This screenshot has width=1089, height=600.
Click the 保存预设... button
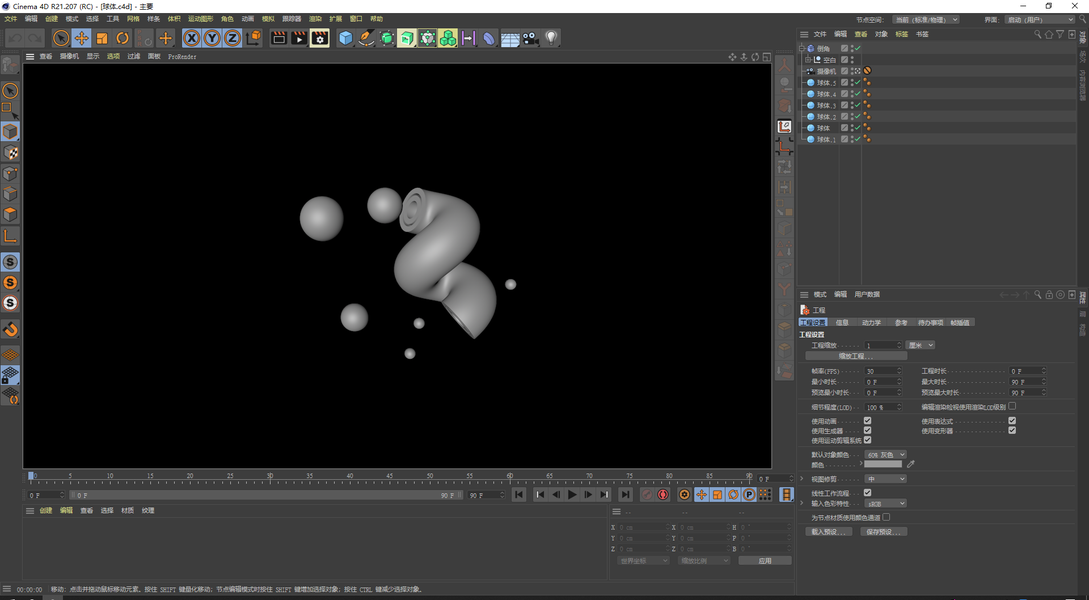(x=883, y=532)
